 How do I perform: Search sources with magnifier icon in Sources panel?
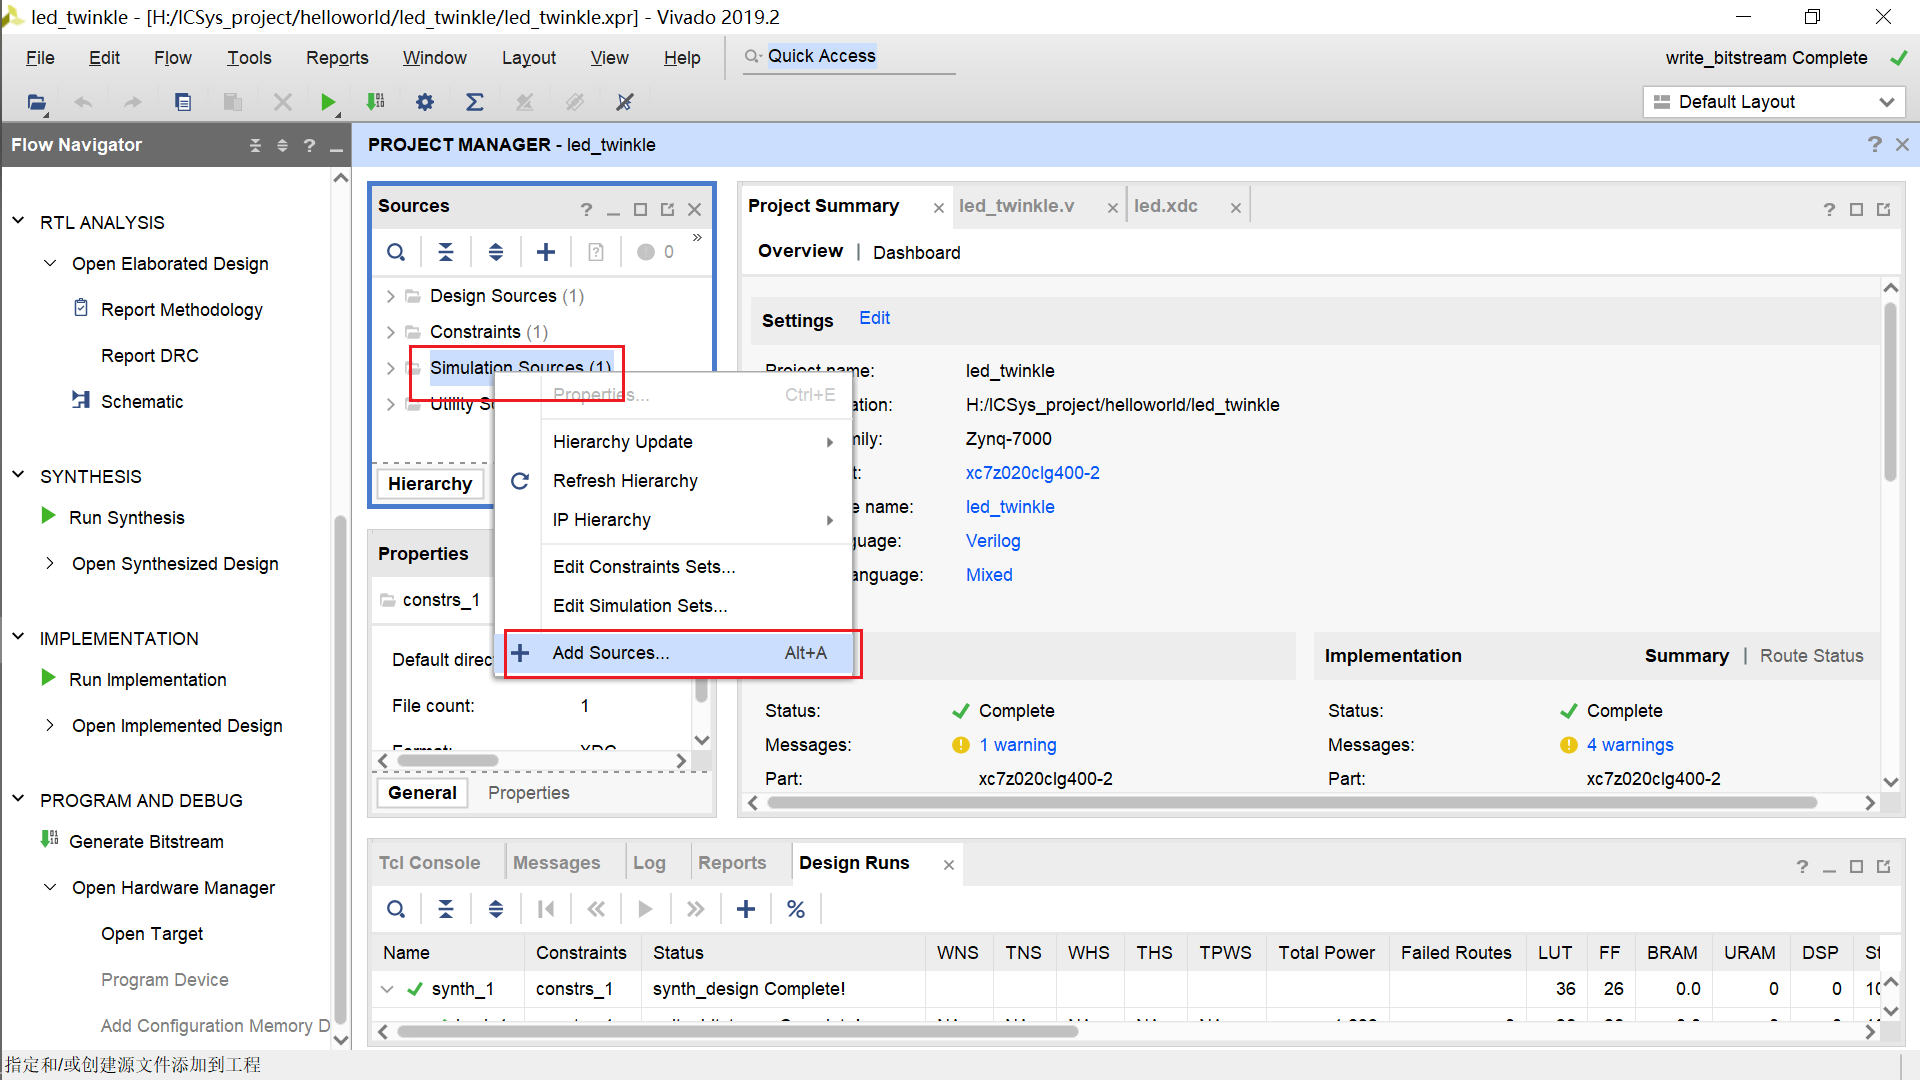click(396, 252)
